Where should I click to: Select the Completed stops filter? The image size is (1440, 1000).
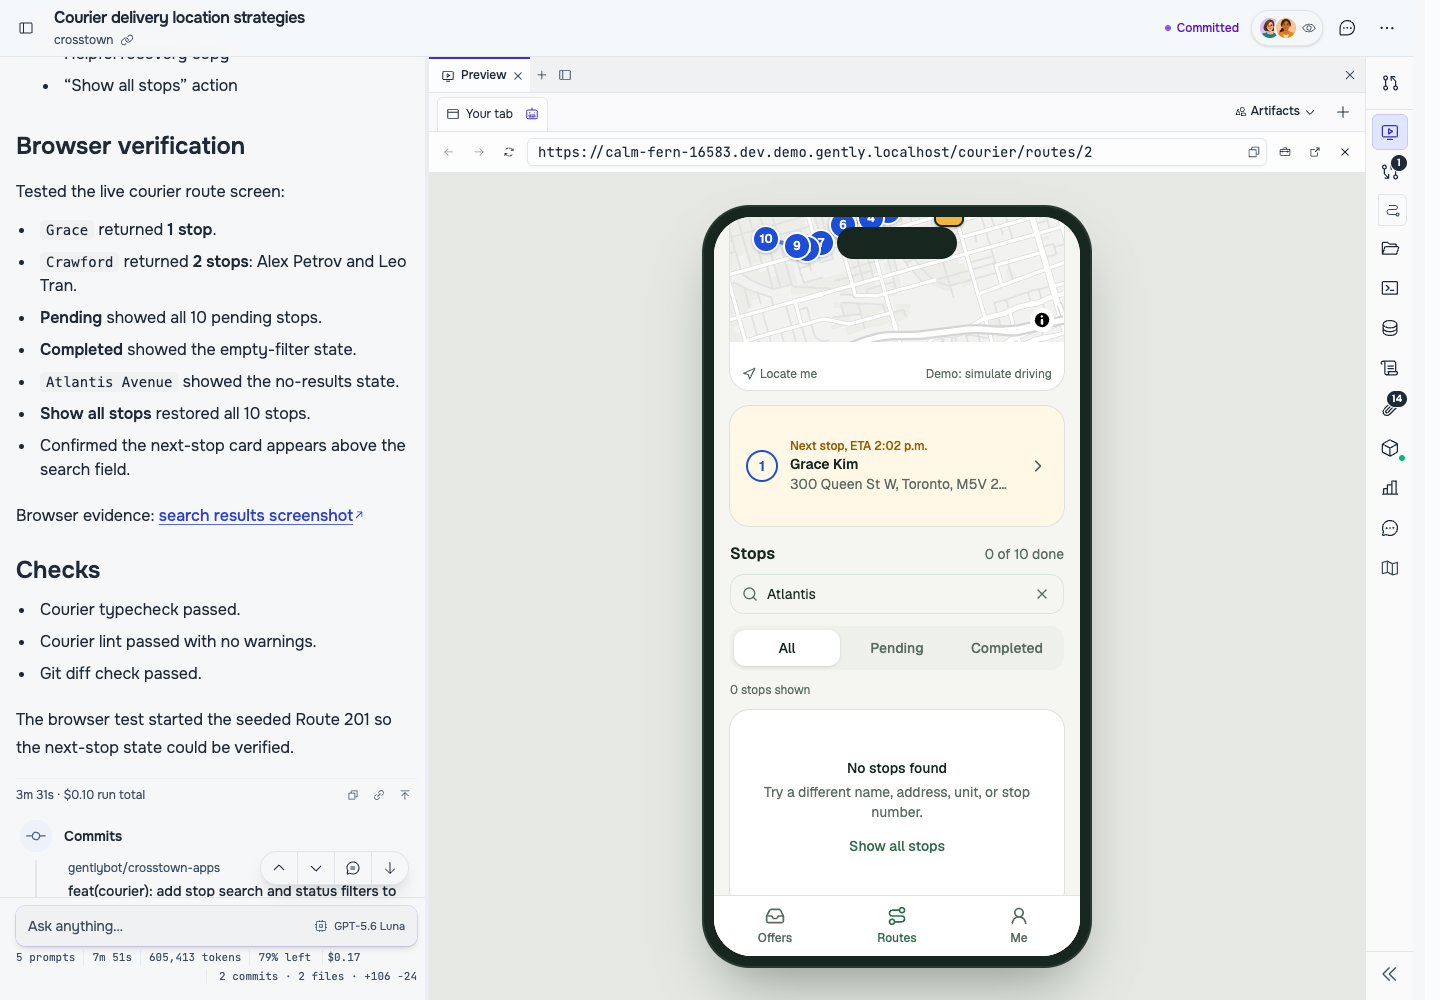1007,648
